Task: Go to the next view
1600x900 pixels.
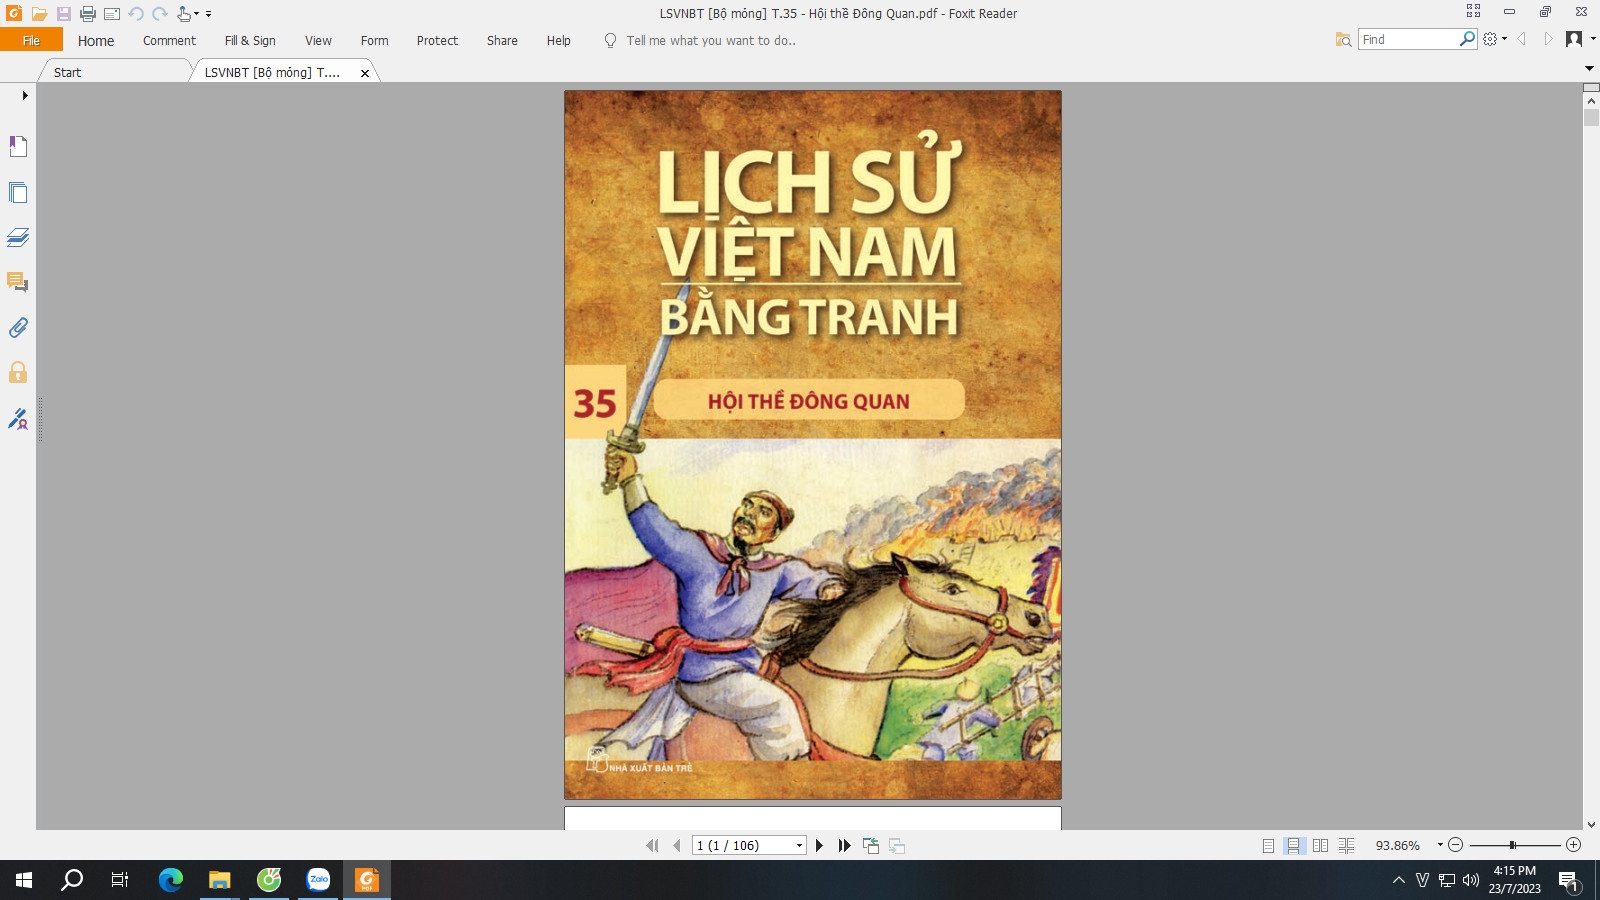Action: point(897,845)
